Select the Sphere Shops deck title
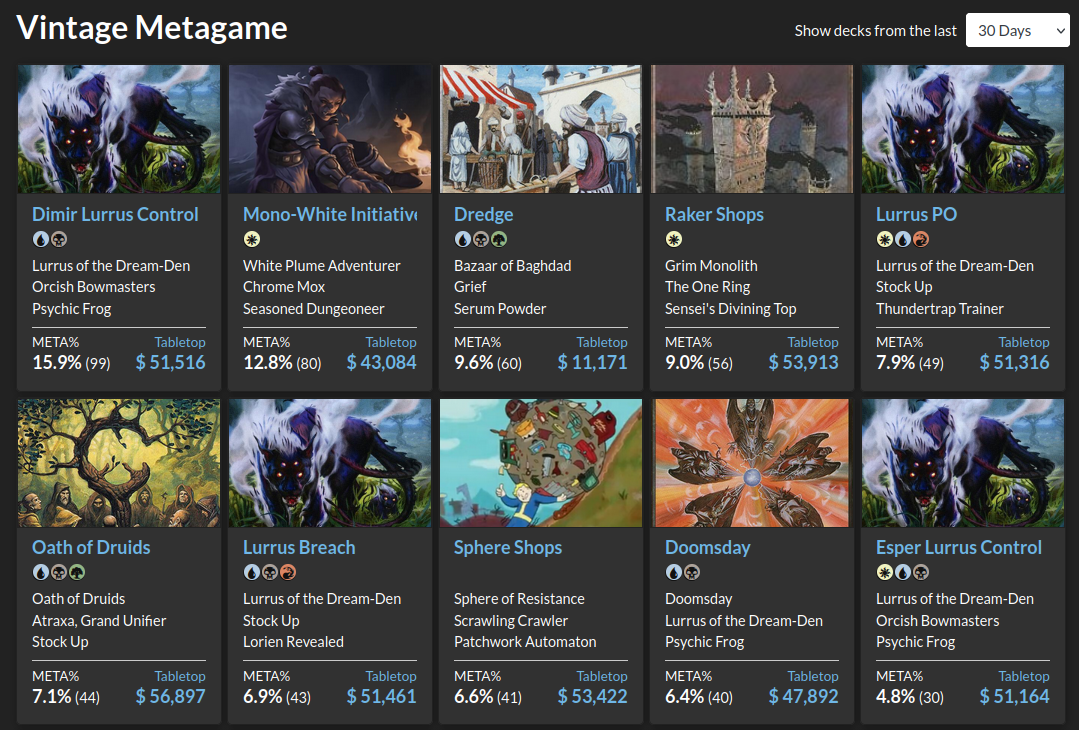Image resolution: width=1079 pixels, height=730 pixels. (x=508, y=547)
